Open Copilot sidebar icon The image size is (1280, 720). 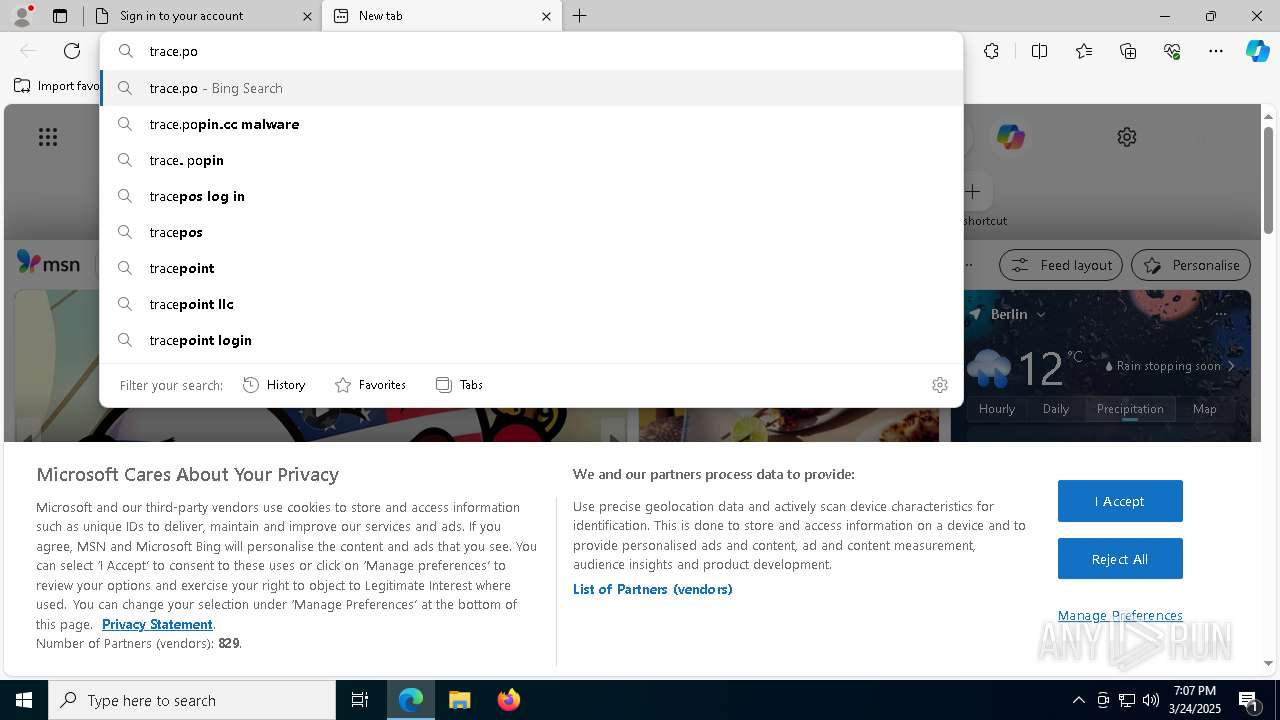(1257, 51)
